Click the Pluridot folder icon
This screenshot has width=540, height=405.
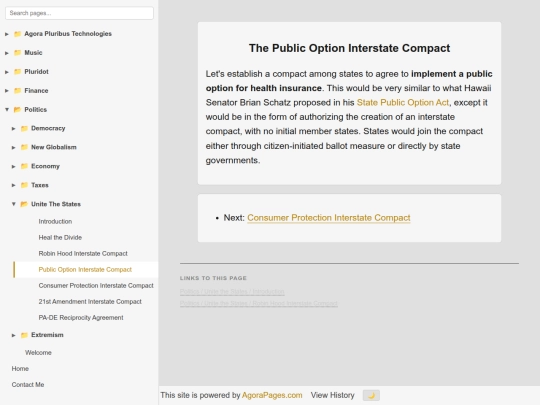[17, 72]
